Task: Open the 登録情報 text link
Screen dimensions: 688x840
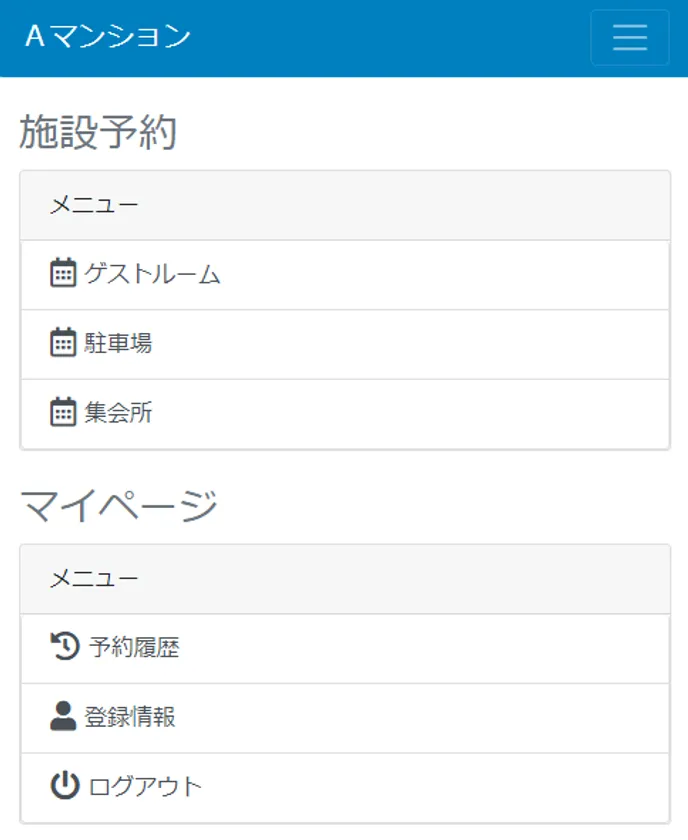Action: [x=130, y=717]
